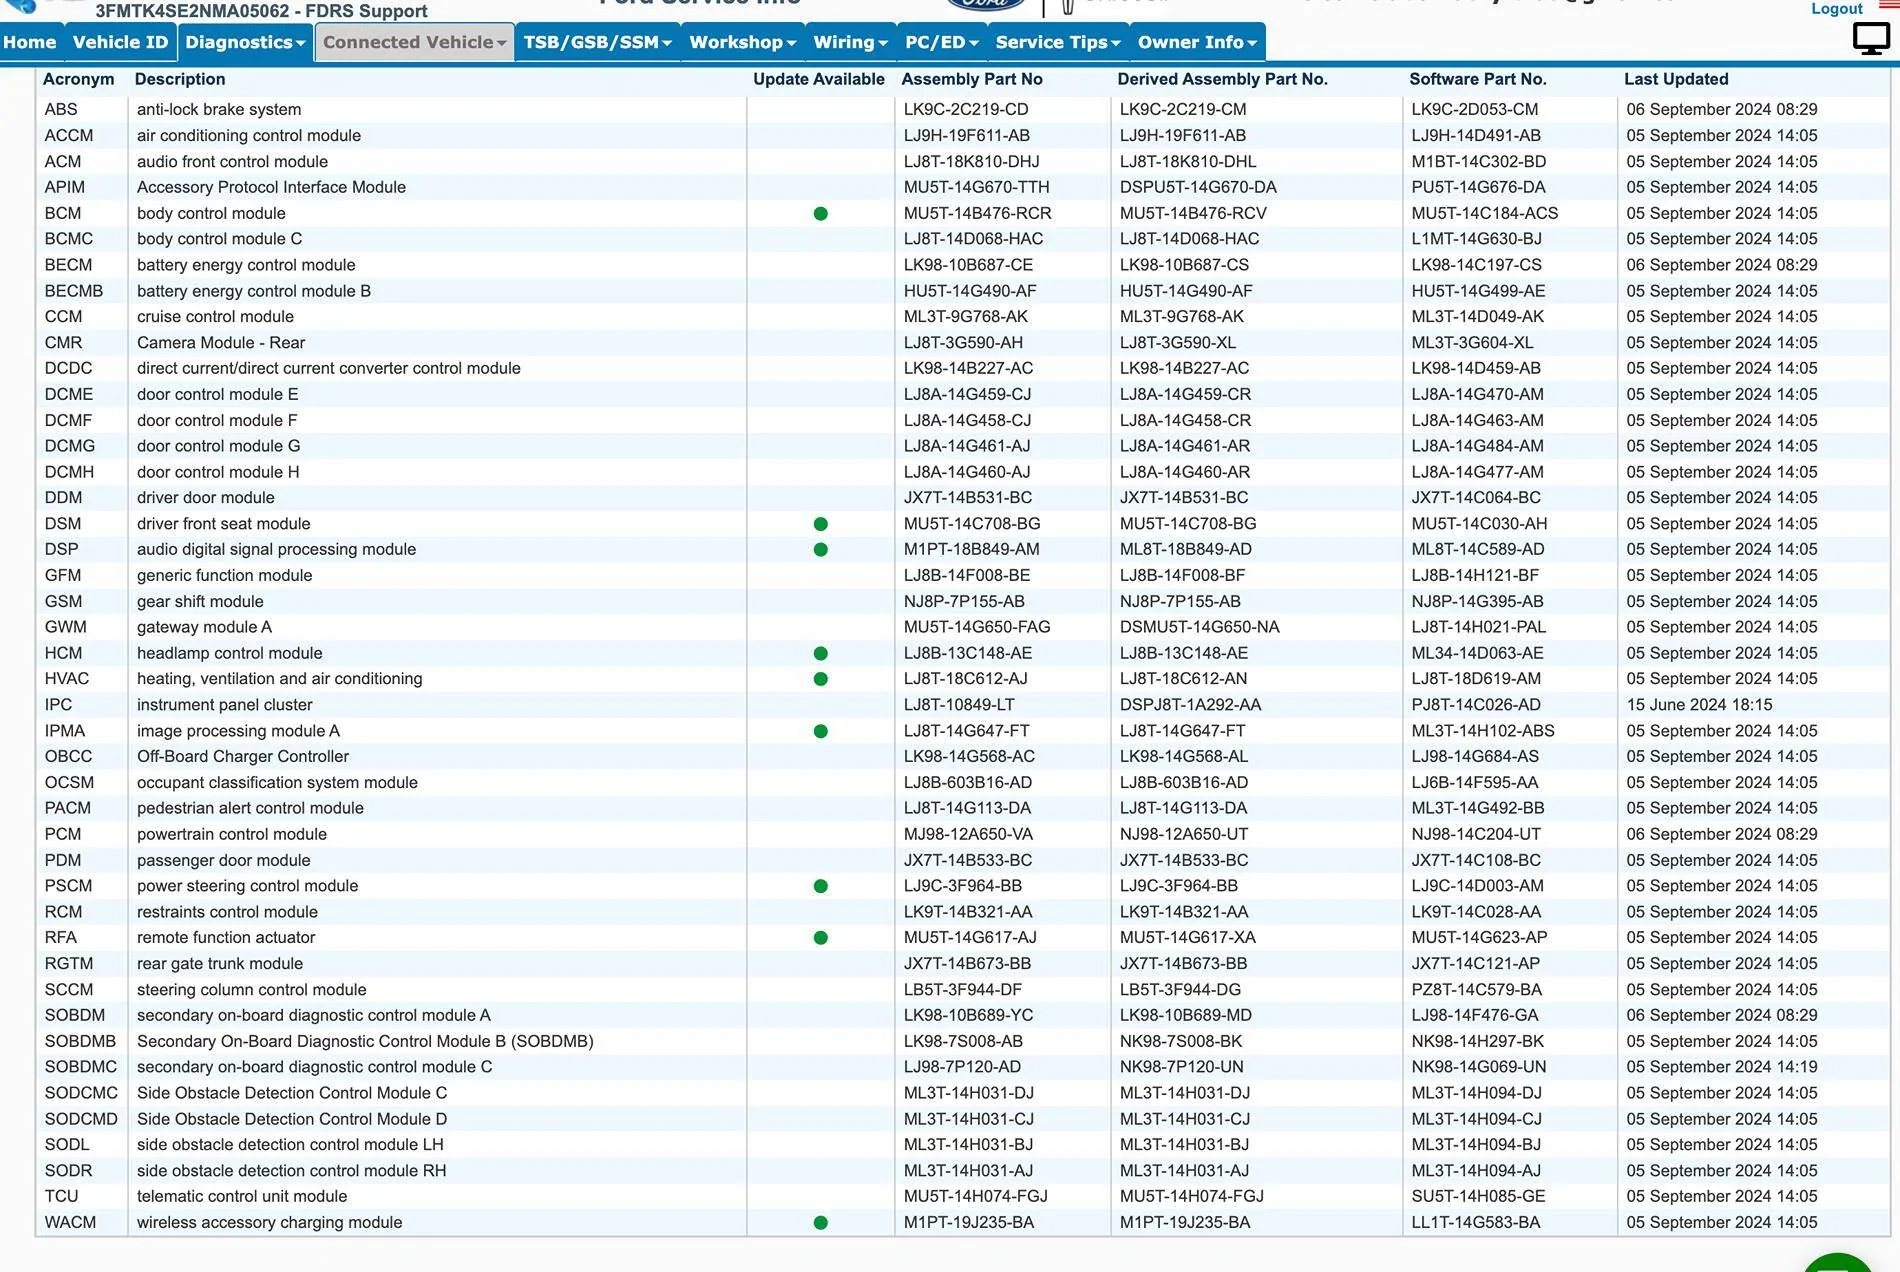Click software part number PU5T-14G676-DA
Image resolution: width=1900 pixels, height=1272 pixels.
pos(1479,187)
